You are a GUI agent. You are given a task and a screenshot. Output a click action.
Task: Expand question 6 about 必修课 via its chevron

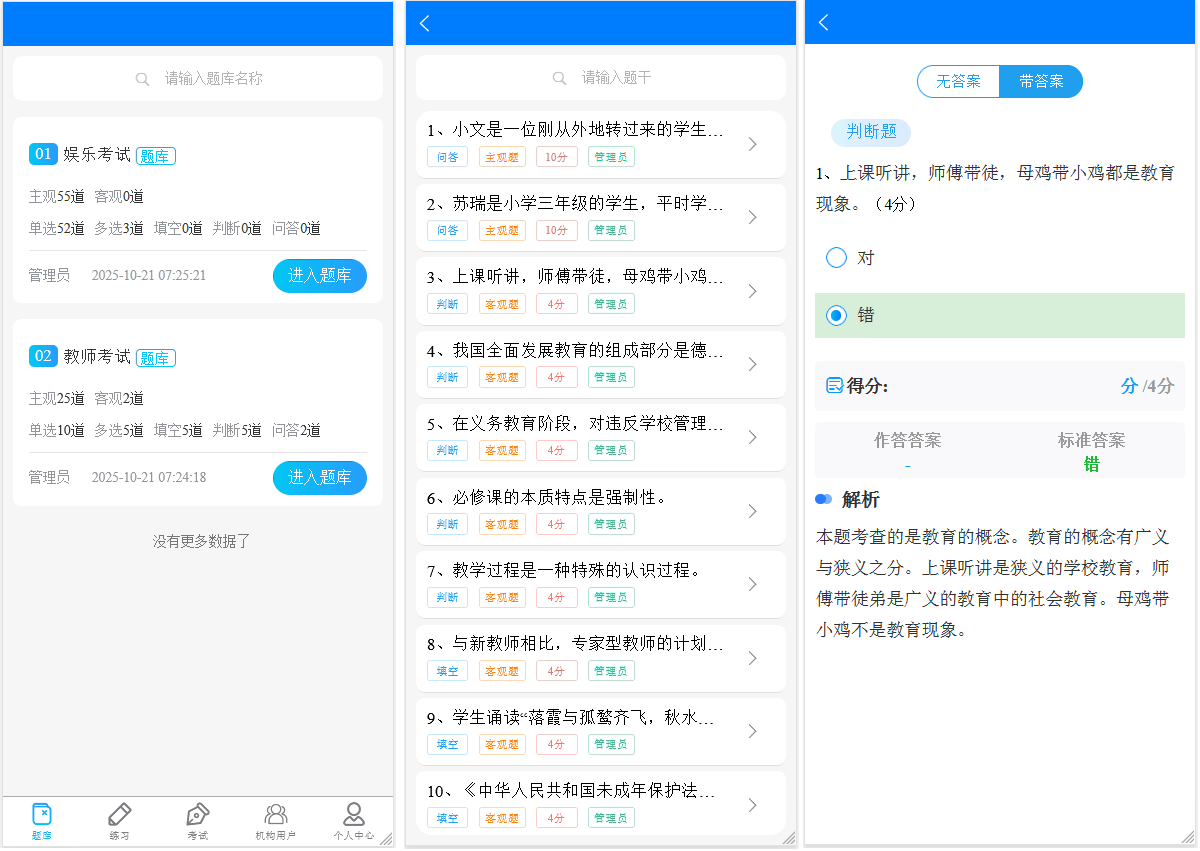(752, 511)
